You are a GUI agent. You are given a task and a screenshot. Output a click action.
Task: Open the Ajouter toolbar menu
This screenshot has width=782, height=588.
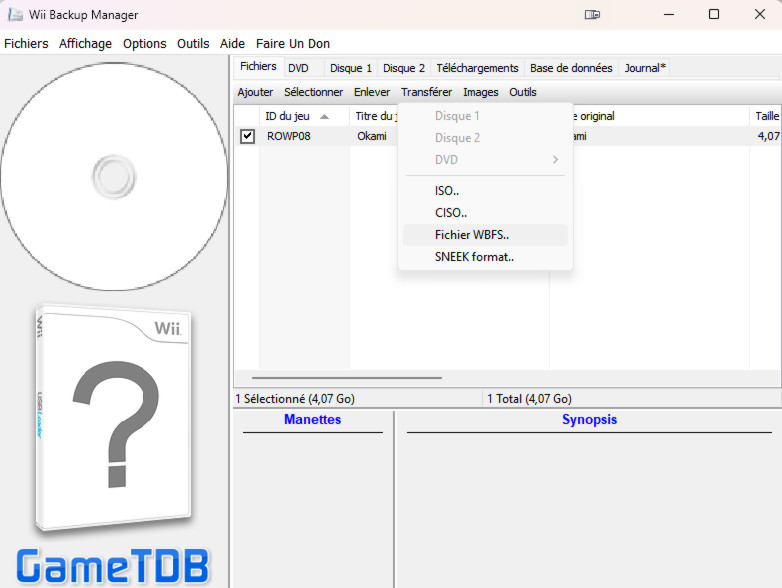(255, 92)
